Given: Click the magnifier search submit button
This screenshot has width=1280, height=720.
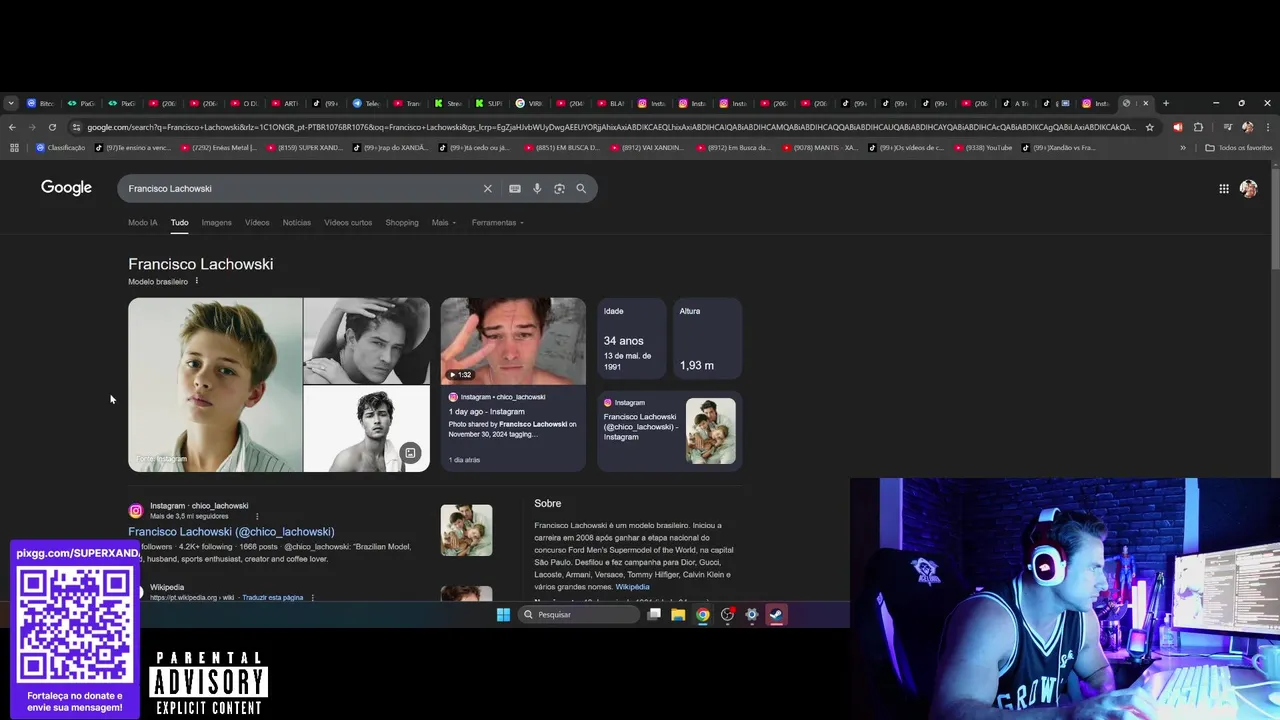Looking at the screenshot, I should [x=581, y=188].
